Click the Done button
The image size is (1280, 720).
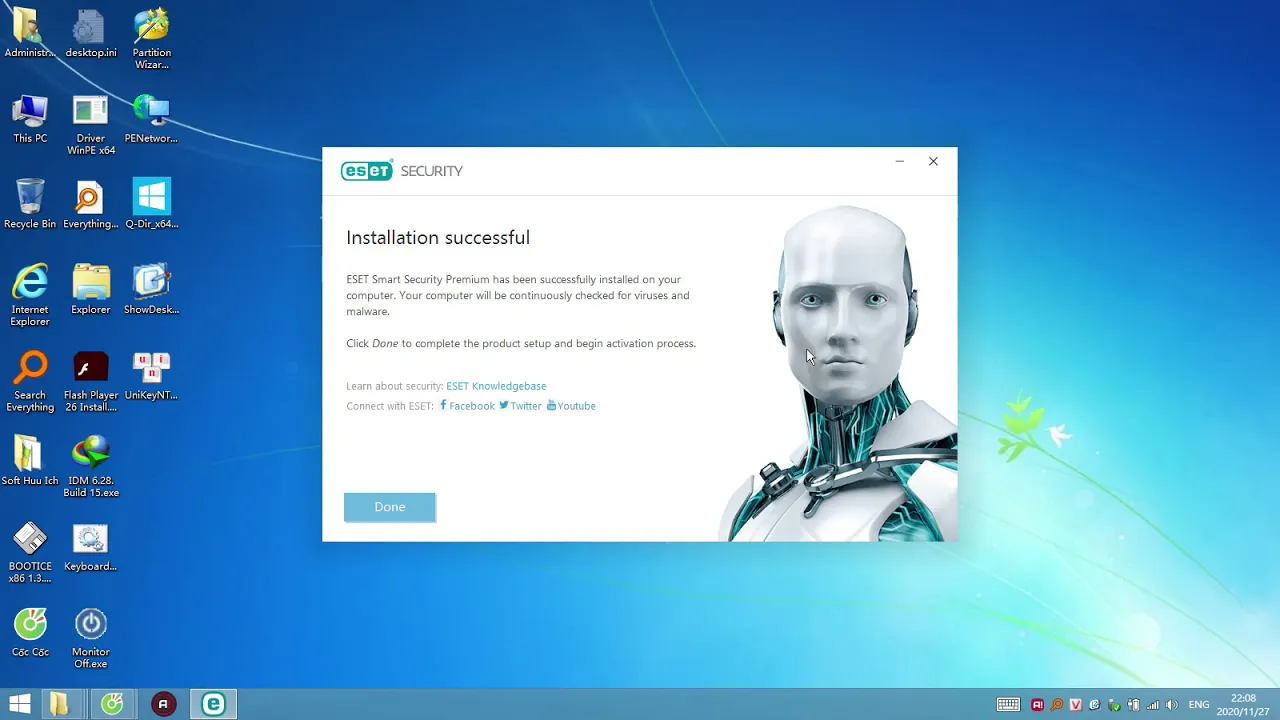click(390, 507)
